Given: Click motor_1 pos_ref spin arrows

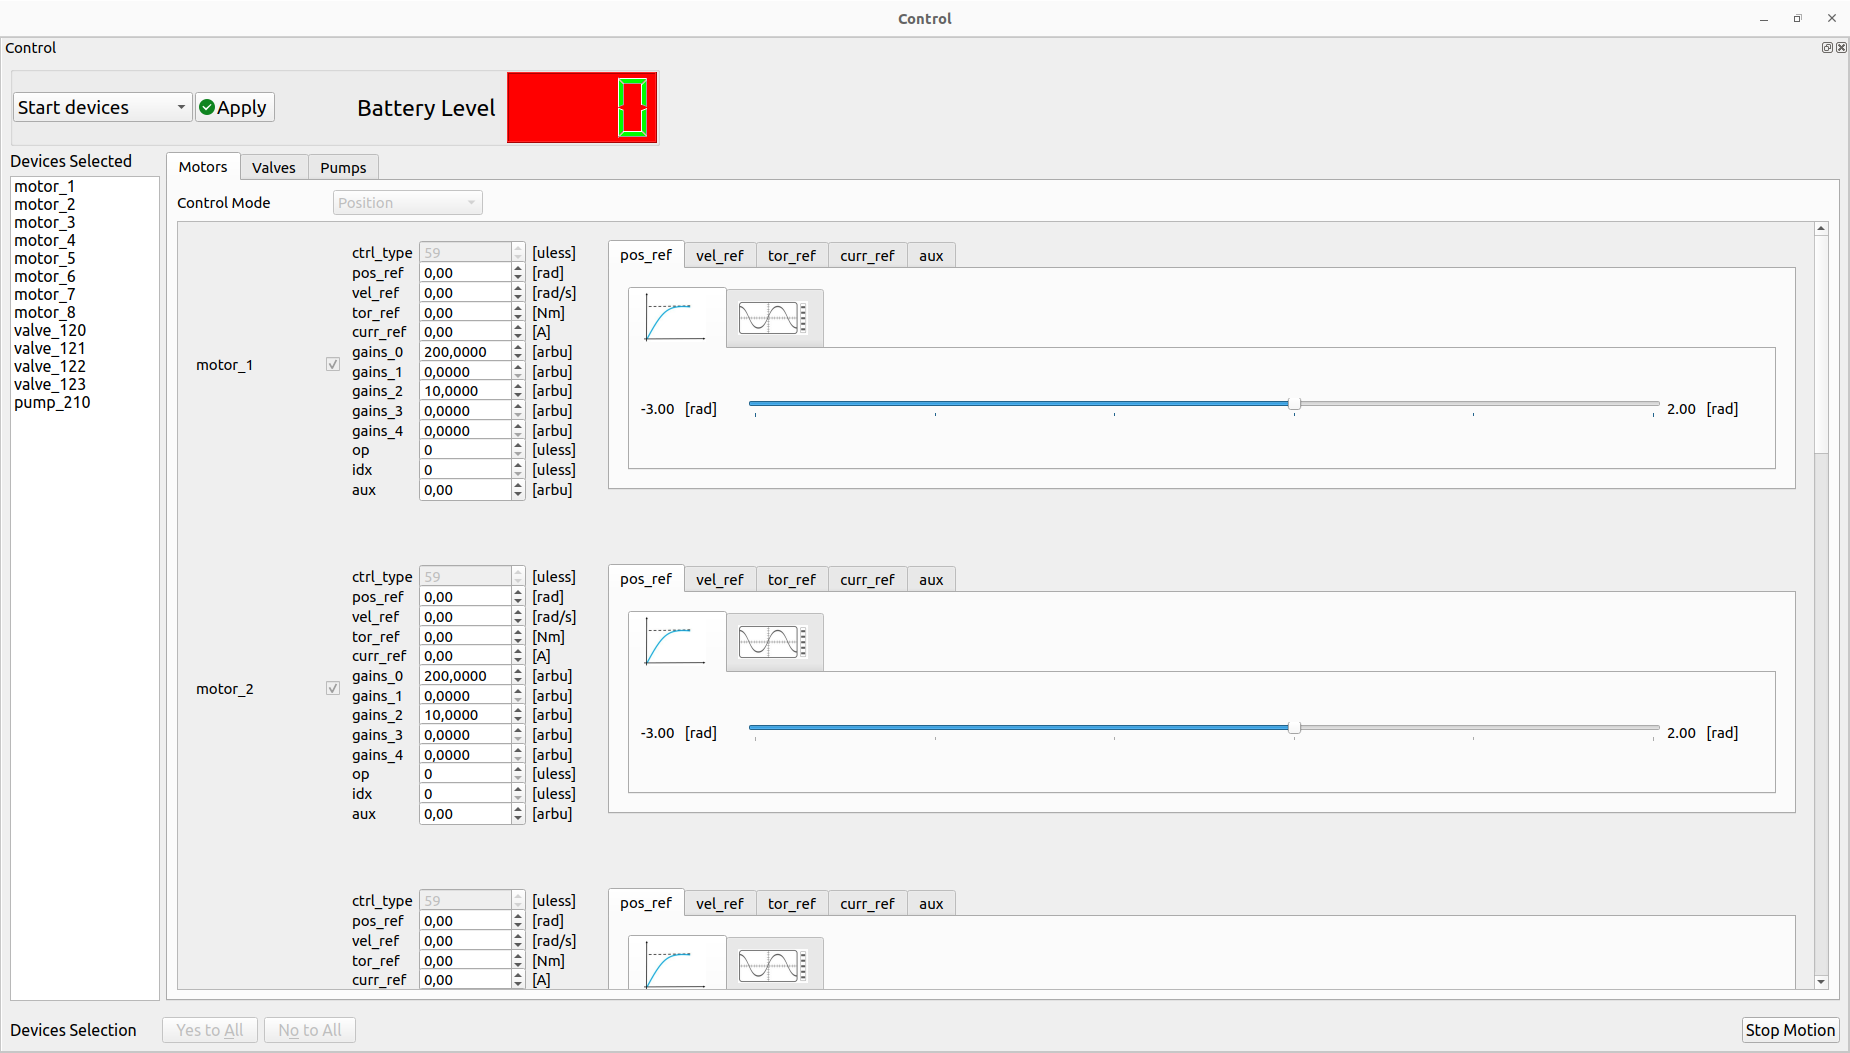Looking at the screenshot, I should [x=518, y=273].
